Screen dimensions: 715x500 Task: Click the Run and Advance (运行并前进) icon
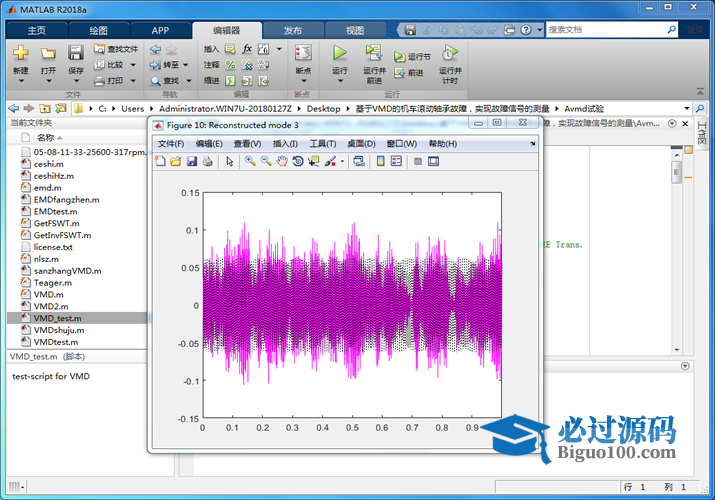pyautogui.click(x=374, y=53)
